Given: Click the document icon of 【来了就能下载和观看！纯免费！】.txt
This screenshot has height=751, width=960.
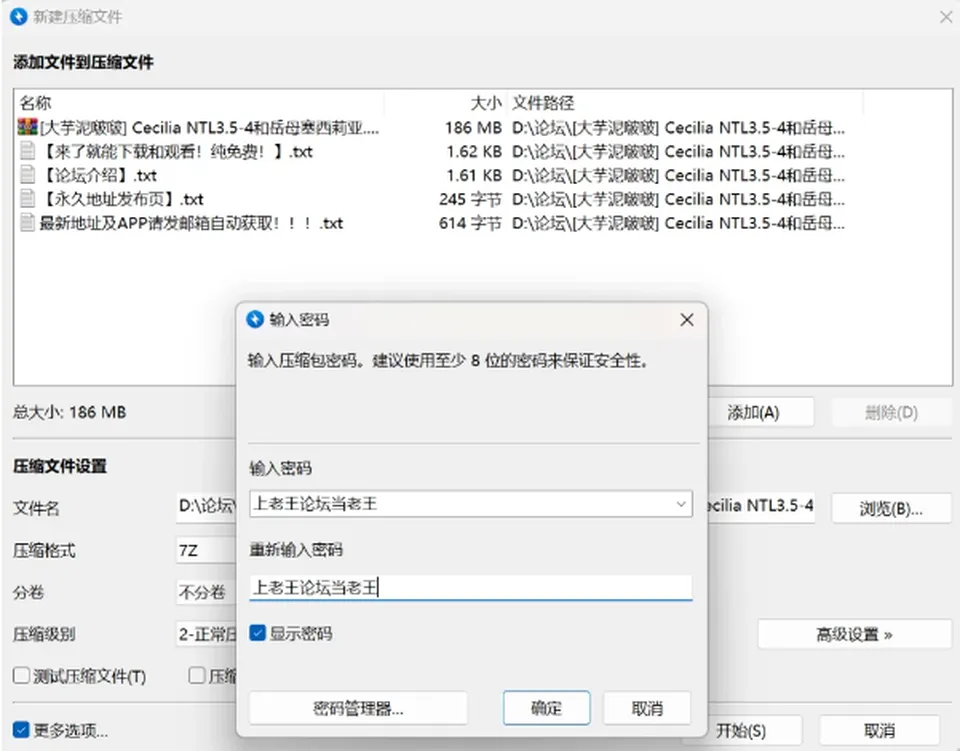Looking at the screenshot, I should 28,151.
